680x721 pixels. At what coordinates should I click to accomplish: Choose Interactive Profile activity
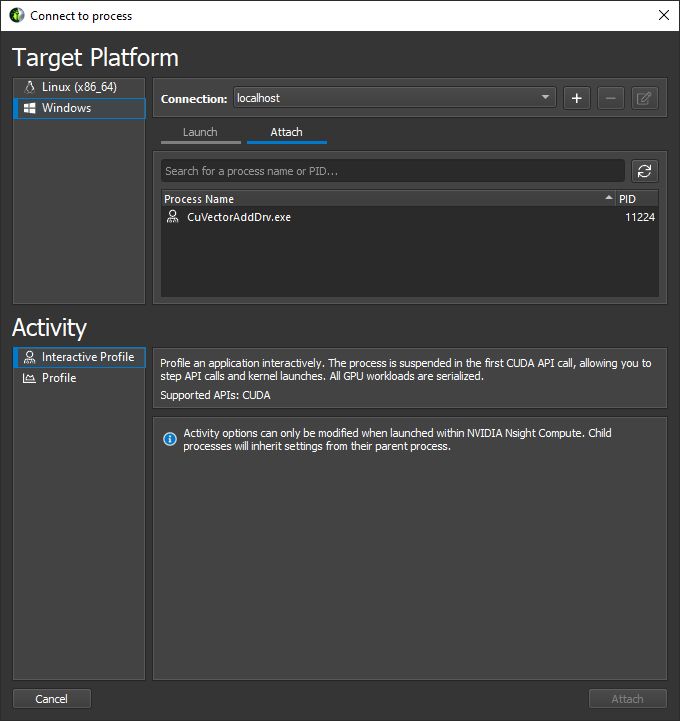pos(79,357)
